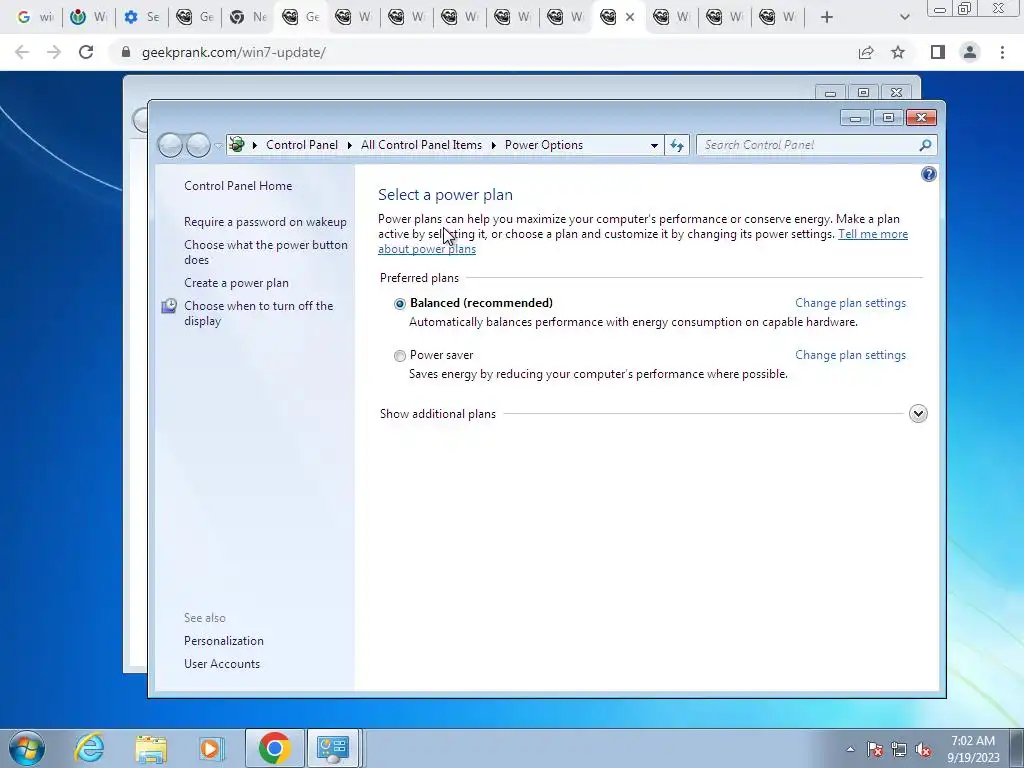
Task: Click the back arrow in Power Options window
Action: pyautogui.click(x=170, y=145)
